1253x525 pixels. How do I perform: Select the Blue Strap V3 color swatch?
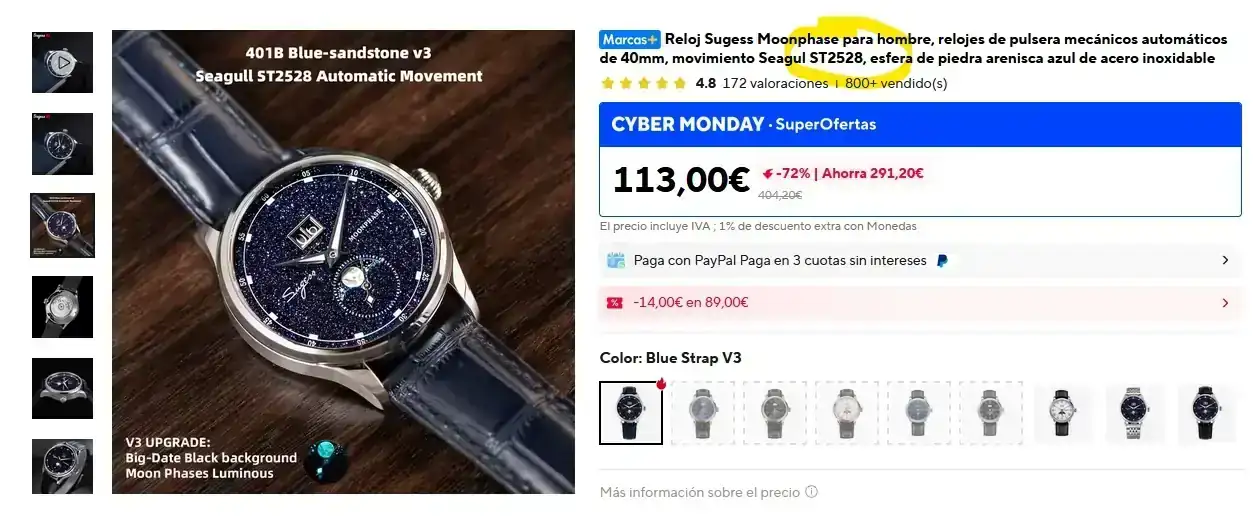[x=631, y=413]
